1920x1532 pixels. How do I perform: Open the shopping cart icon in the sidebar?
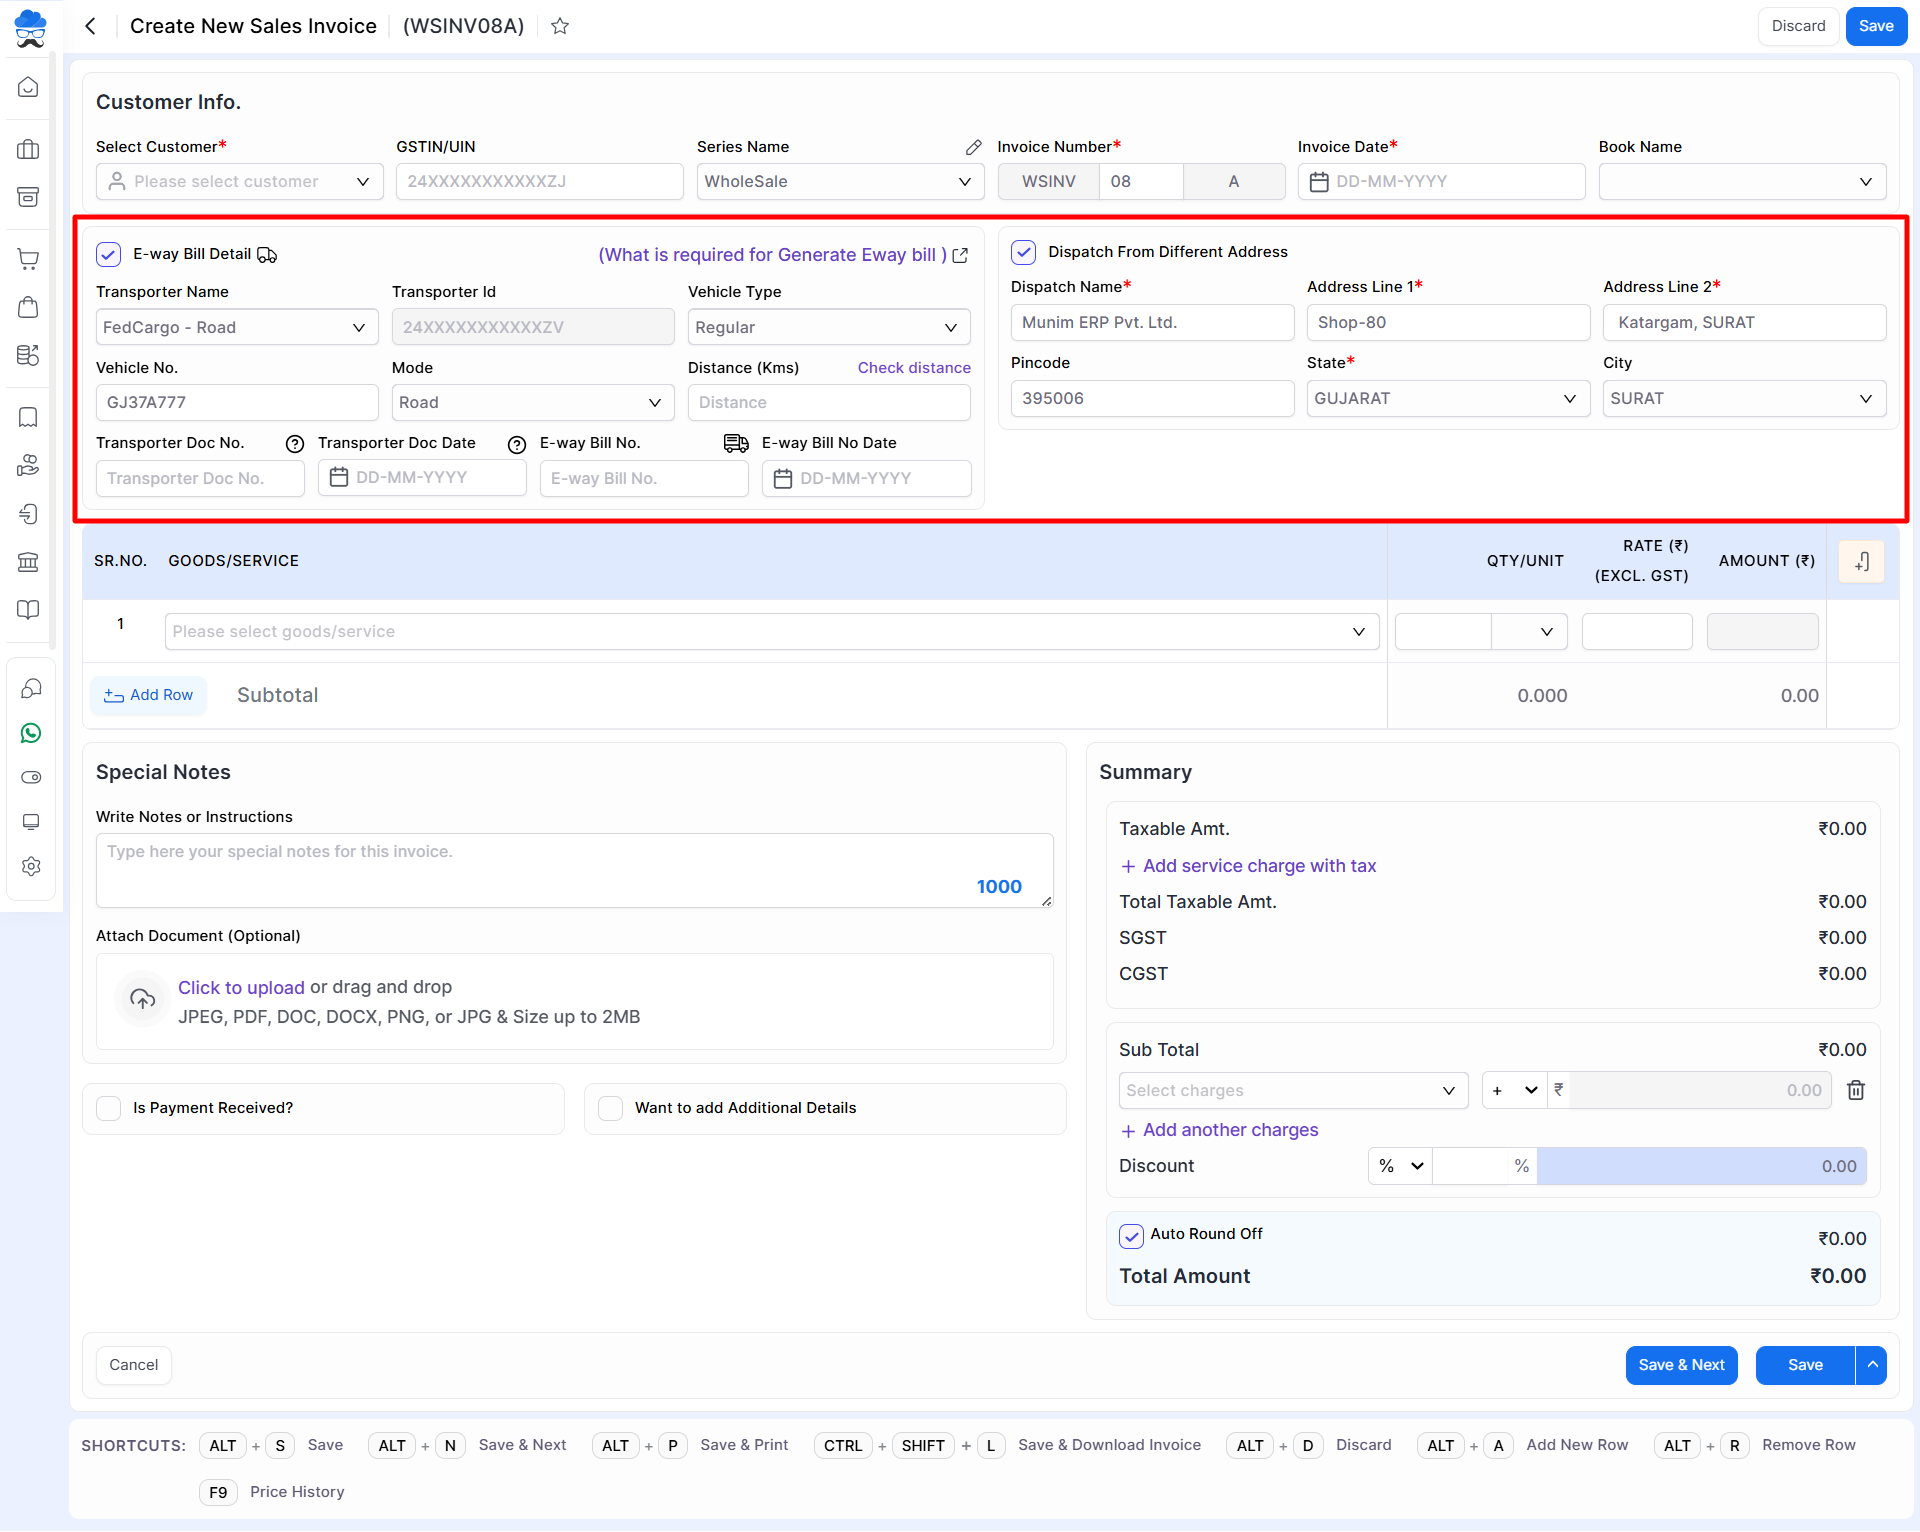click(29, 259)
